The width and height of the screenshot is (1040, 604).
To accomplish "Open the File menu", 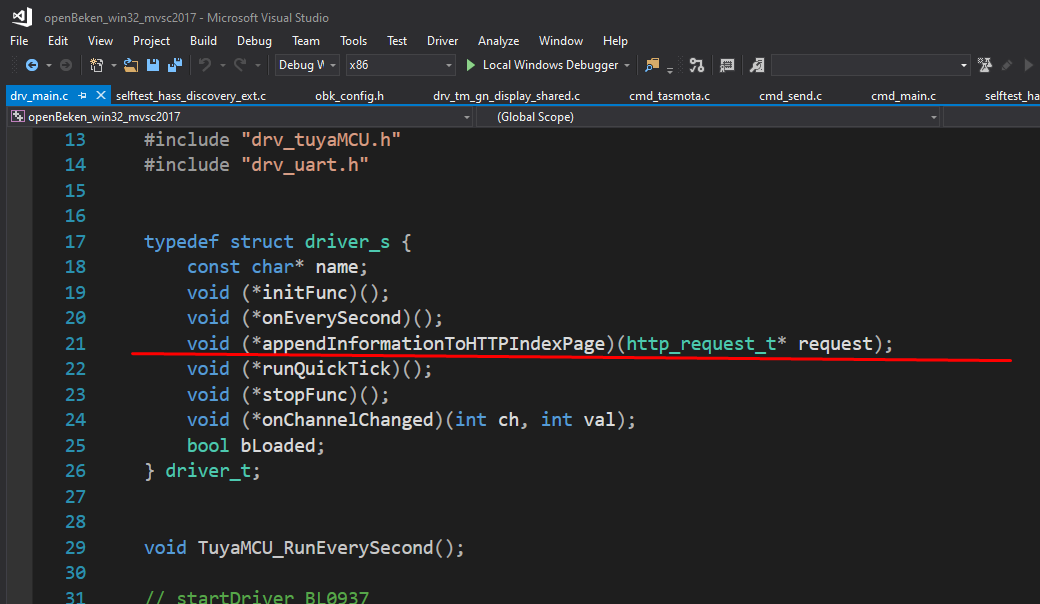I will click(x=19, y=41).
